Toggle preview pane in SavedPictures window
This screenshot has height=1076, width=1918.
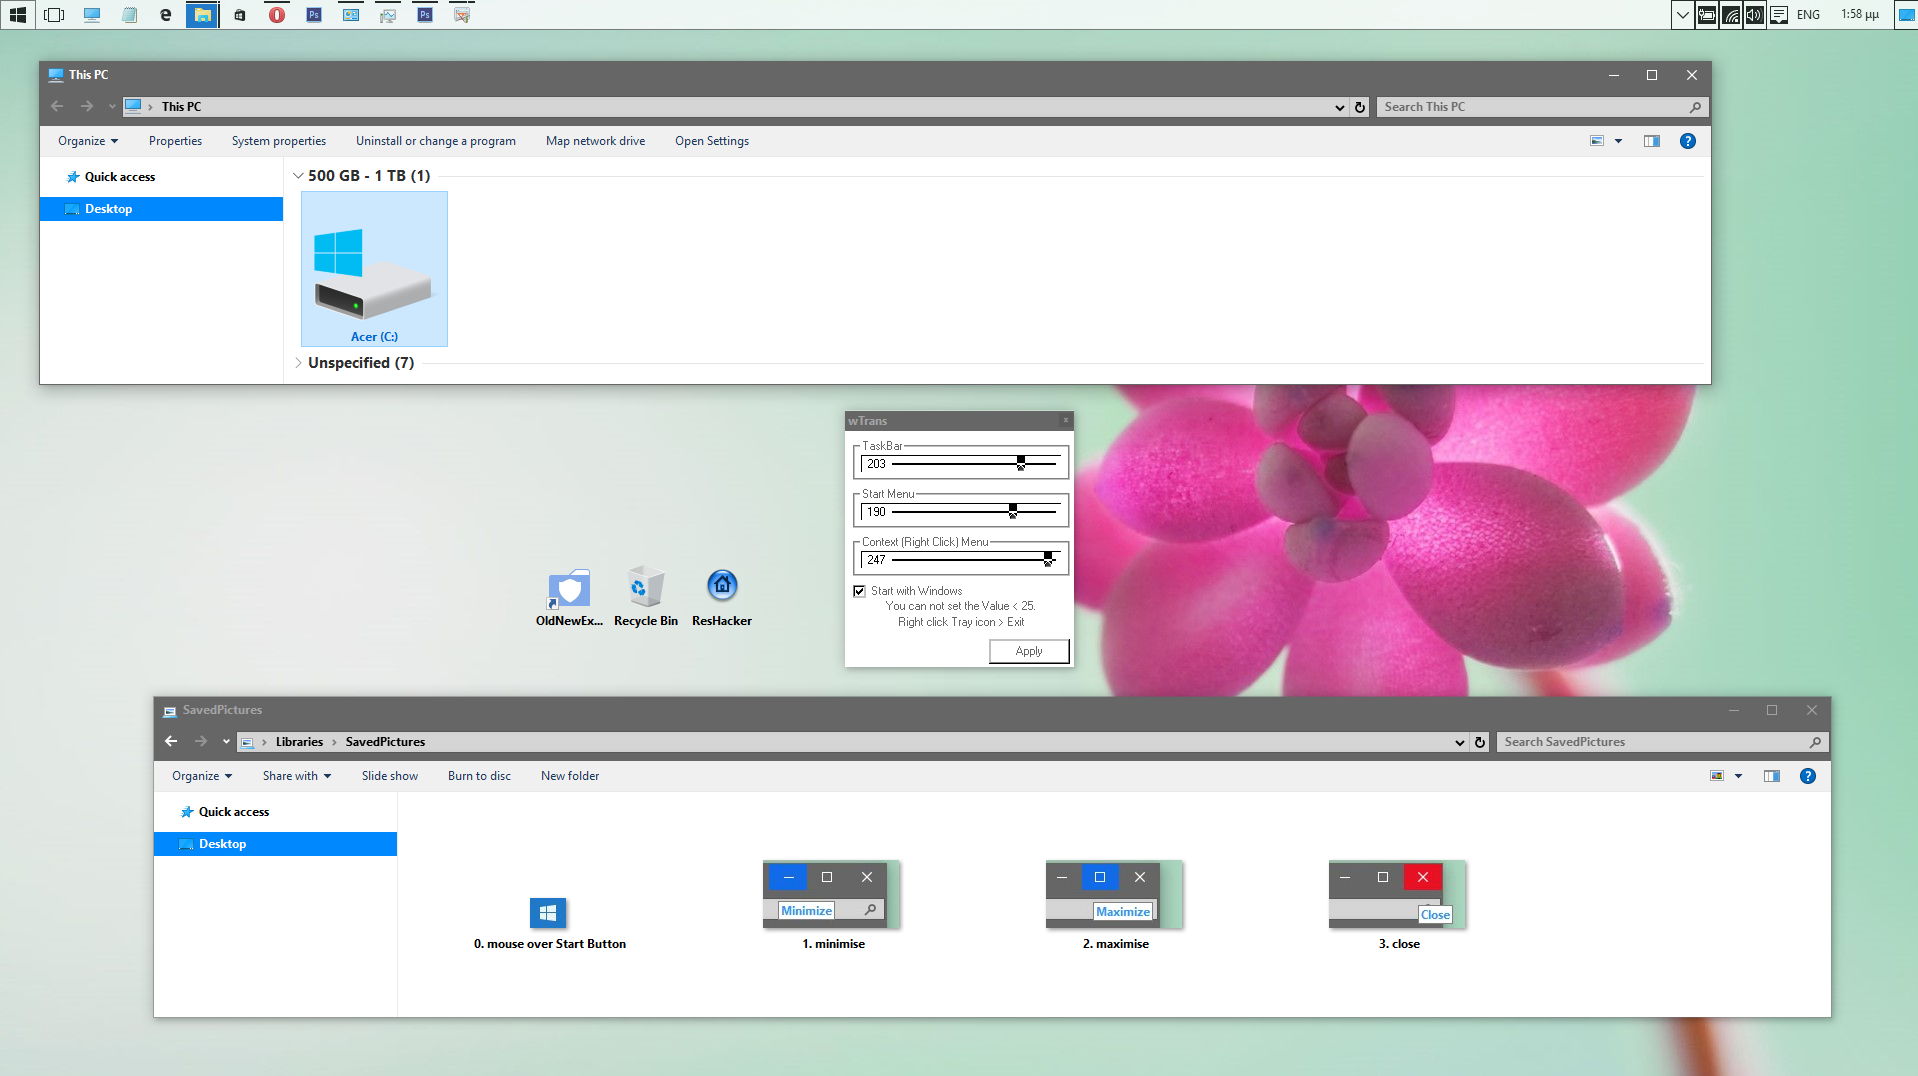1771,776
